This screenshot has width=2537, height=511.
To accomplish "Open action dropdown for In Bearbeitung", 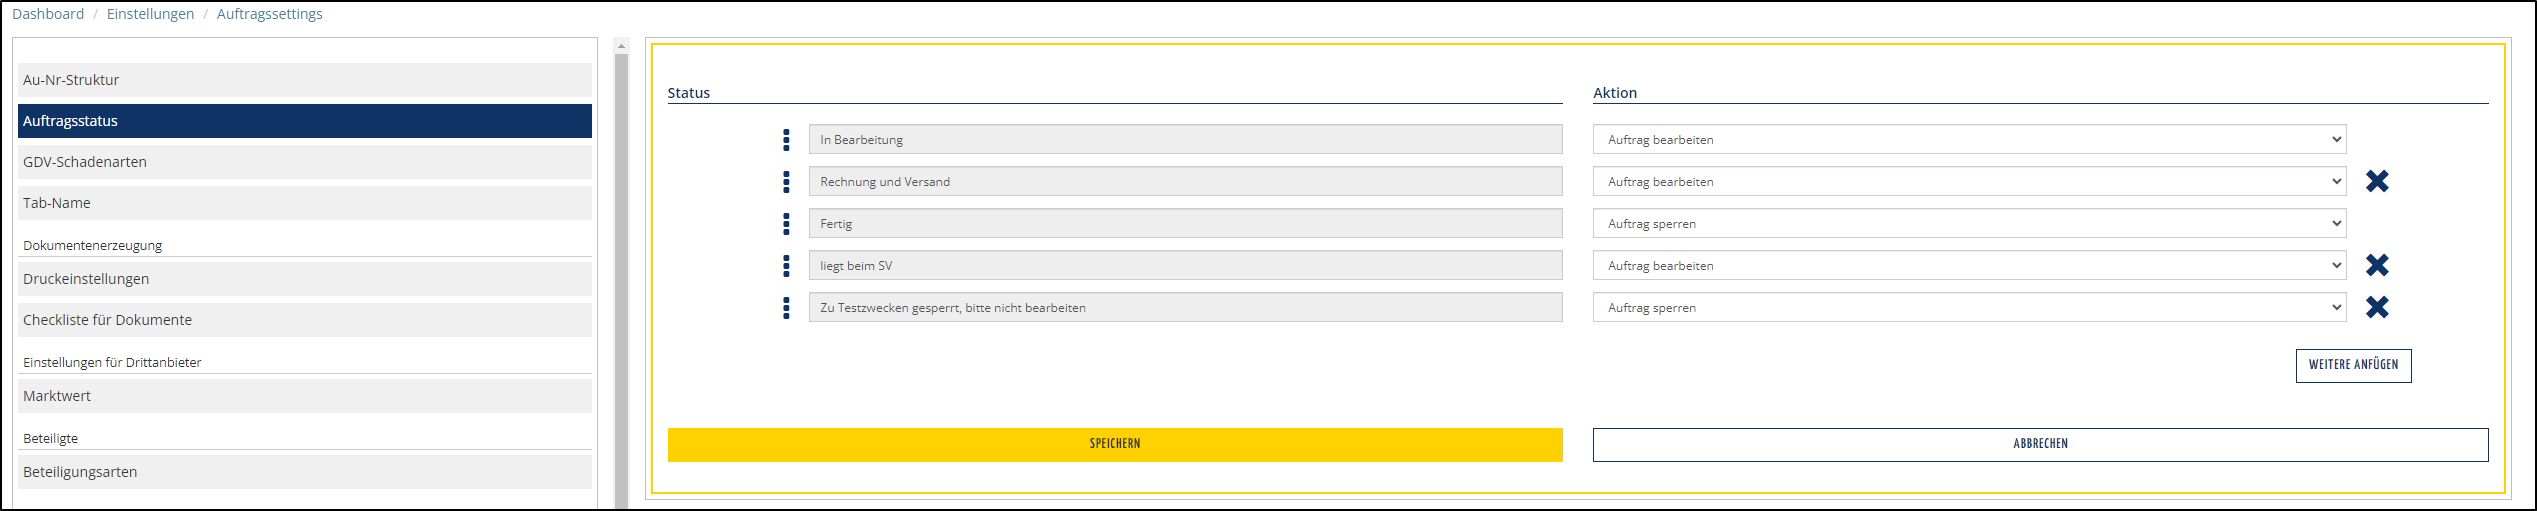I will pos(1969,140).
